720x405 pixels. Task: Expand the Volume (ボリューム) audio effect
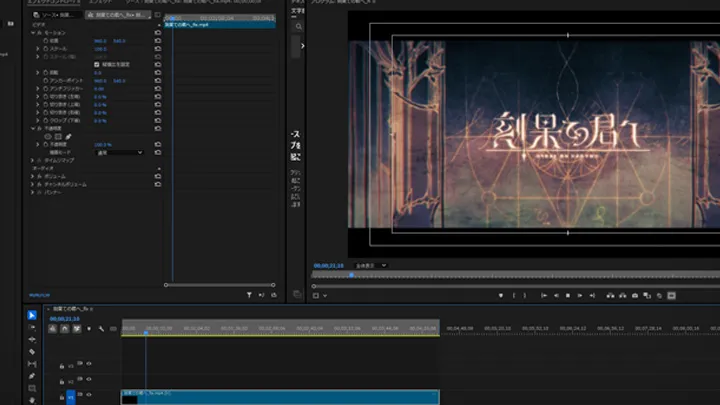tap(32, 176)
